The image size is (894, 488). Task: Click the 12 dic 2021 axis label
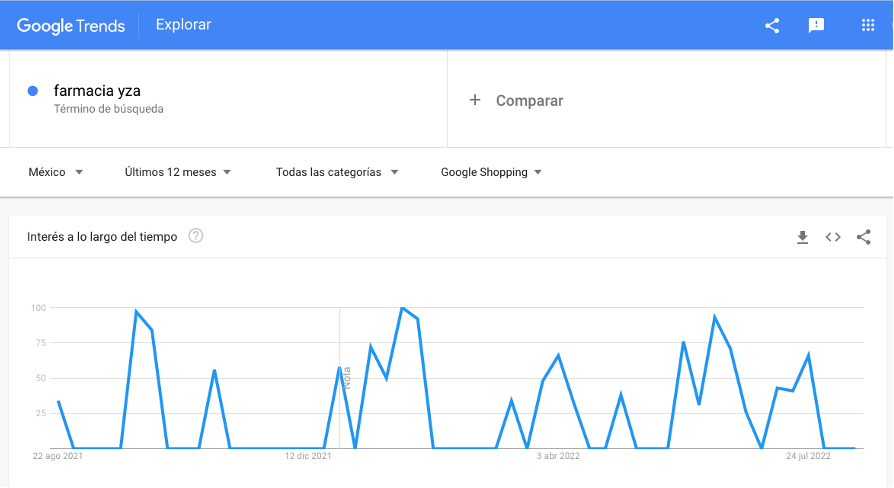[308, 456]
